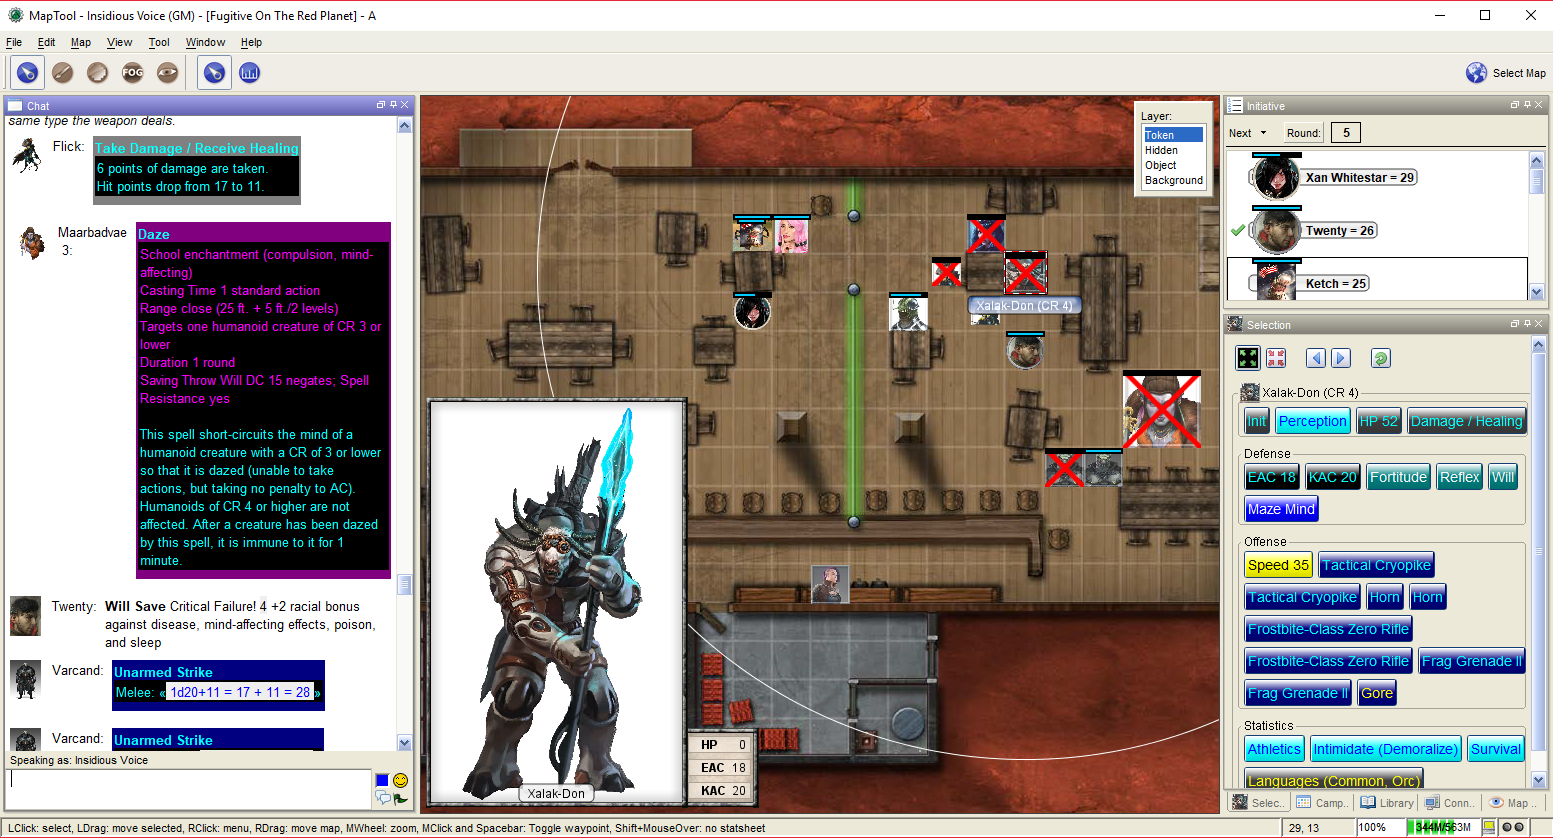Open the Window menu

pyautogui.click(x=205, y=42)
